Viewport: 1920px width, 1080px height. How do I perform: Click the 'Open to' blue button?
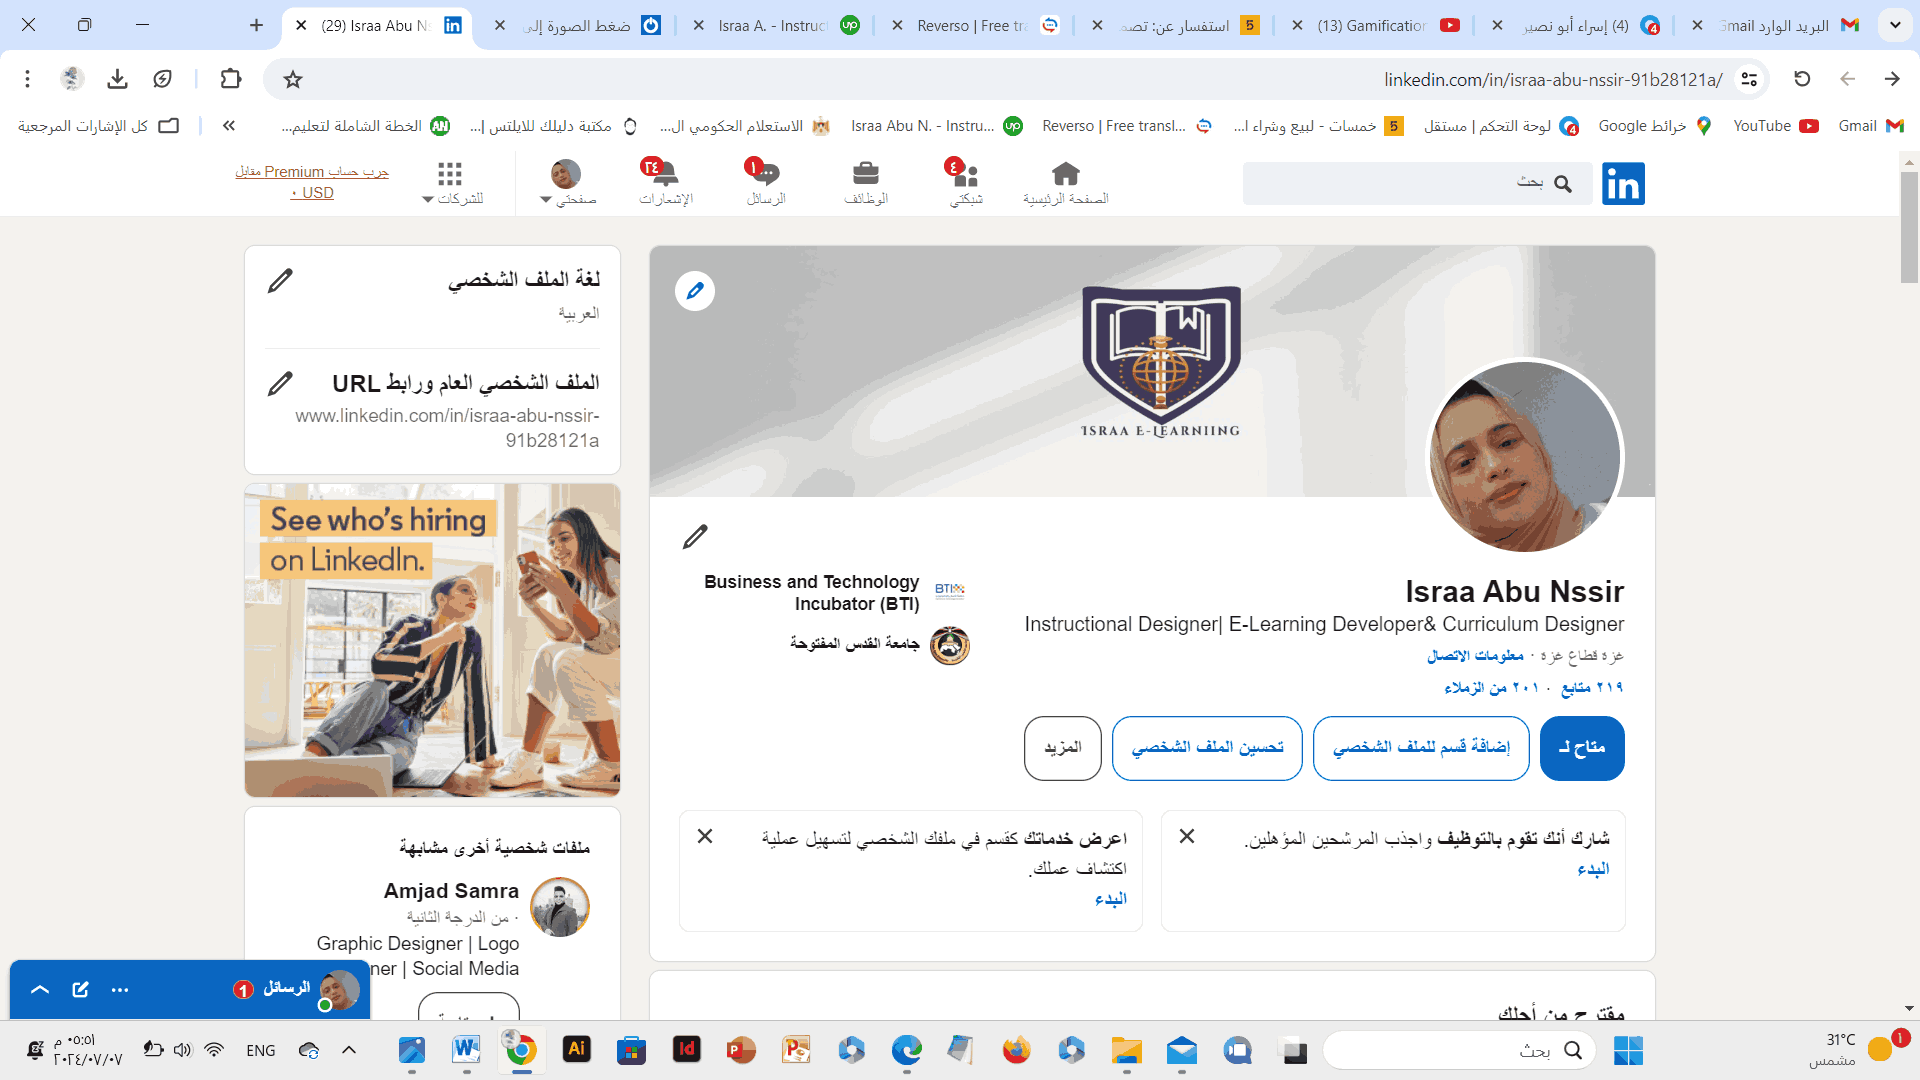[1582, 748]
